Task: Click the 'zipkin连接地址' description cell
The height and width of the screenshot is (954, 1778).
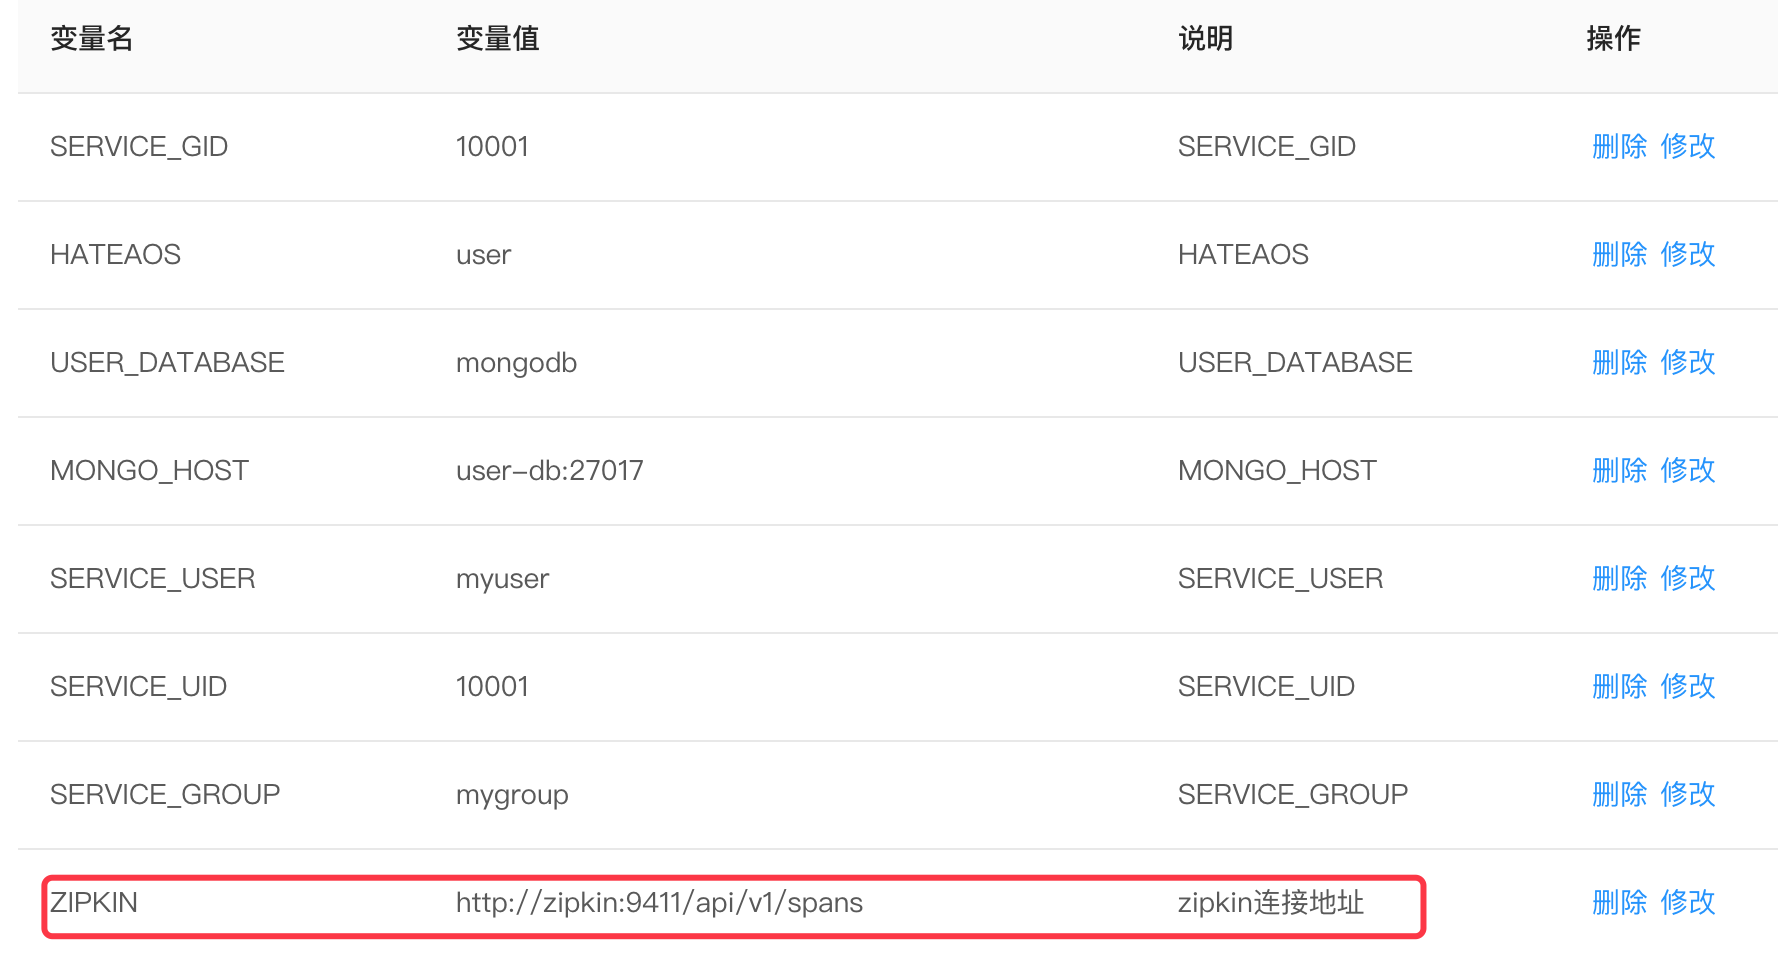Action: click(x=1271, y=903)
